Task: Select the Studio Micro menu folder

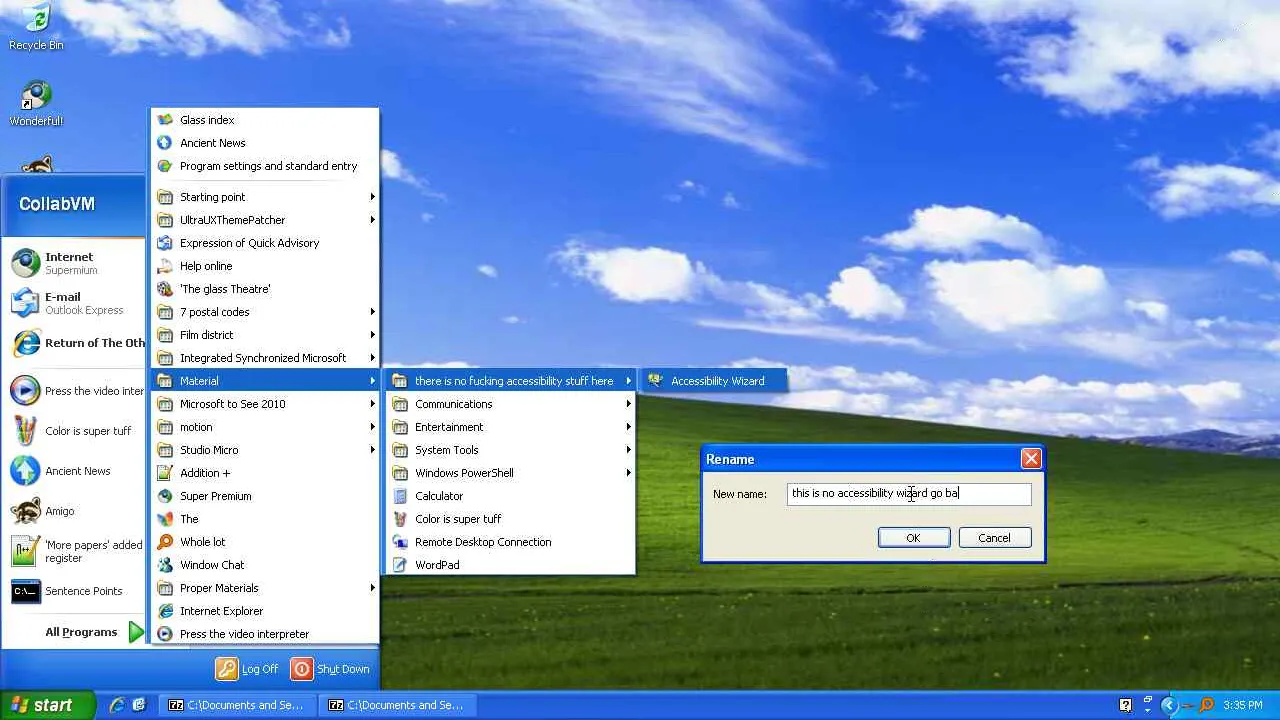Action: (x=265, y=450)
